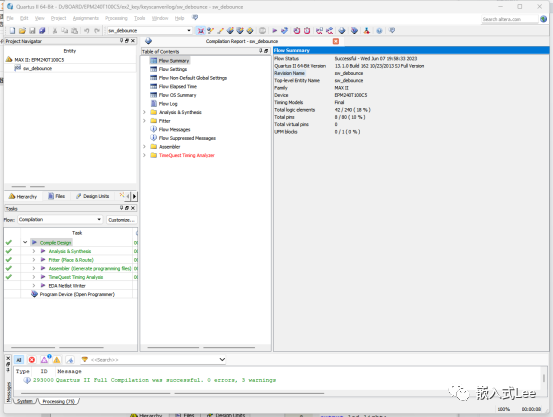The height and width of the screenshot is (417, 553).
Task: Expand the Fitter report folder
Action: 144,121
